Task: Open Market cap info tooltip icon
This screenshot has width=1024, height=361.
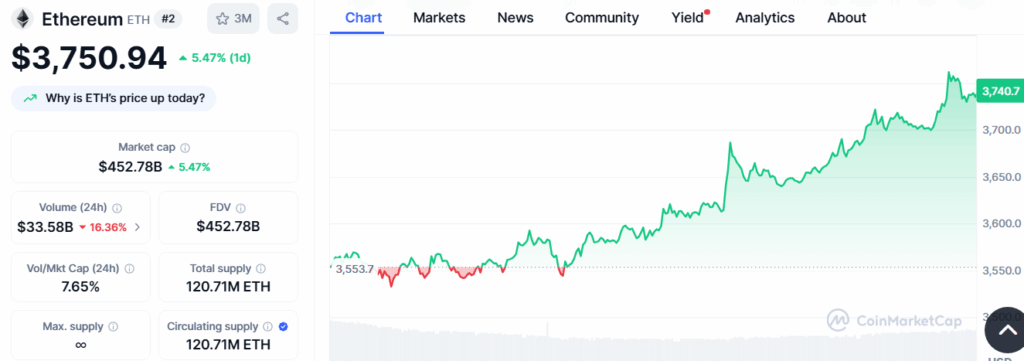Action: pyautogui.click(x=185, y=148)
